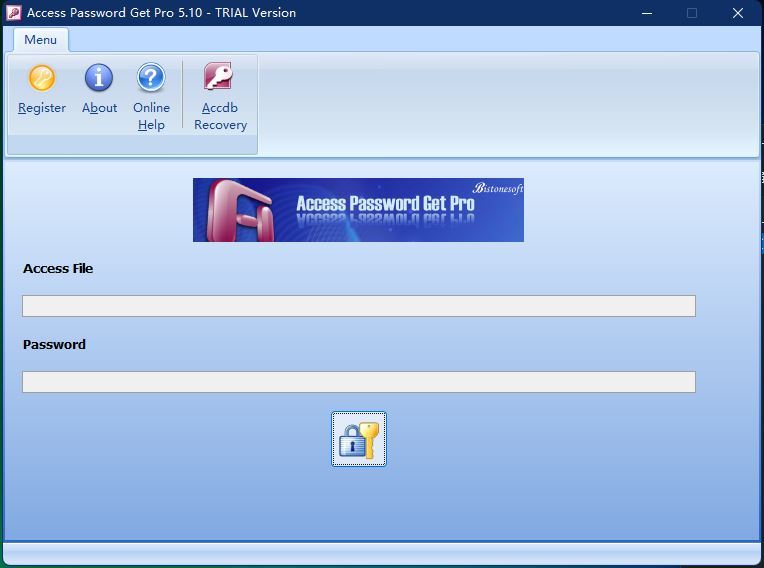The width and height of the screenshot is (764, 568).
Task: Click the Access File path field
Action: (359, 306)
